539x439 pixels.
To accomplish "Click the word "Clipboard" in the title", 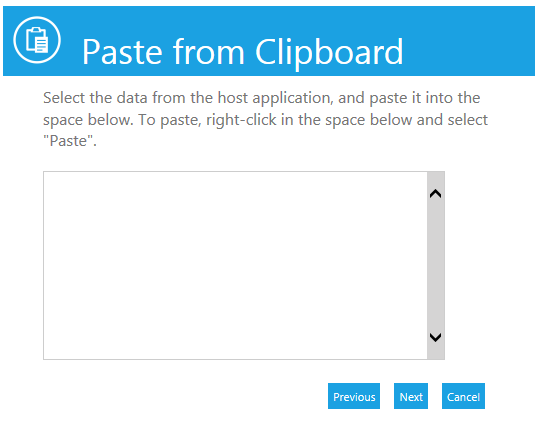I will [x=329, y=52].
